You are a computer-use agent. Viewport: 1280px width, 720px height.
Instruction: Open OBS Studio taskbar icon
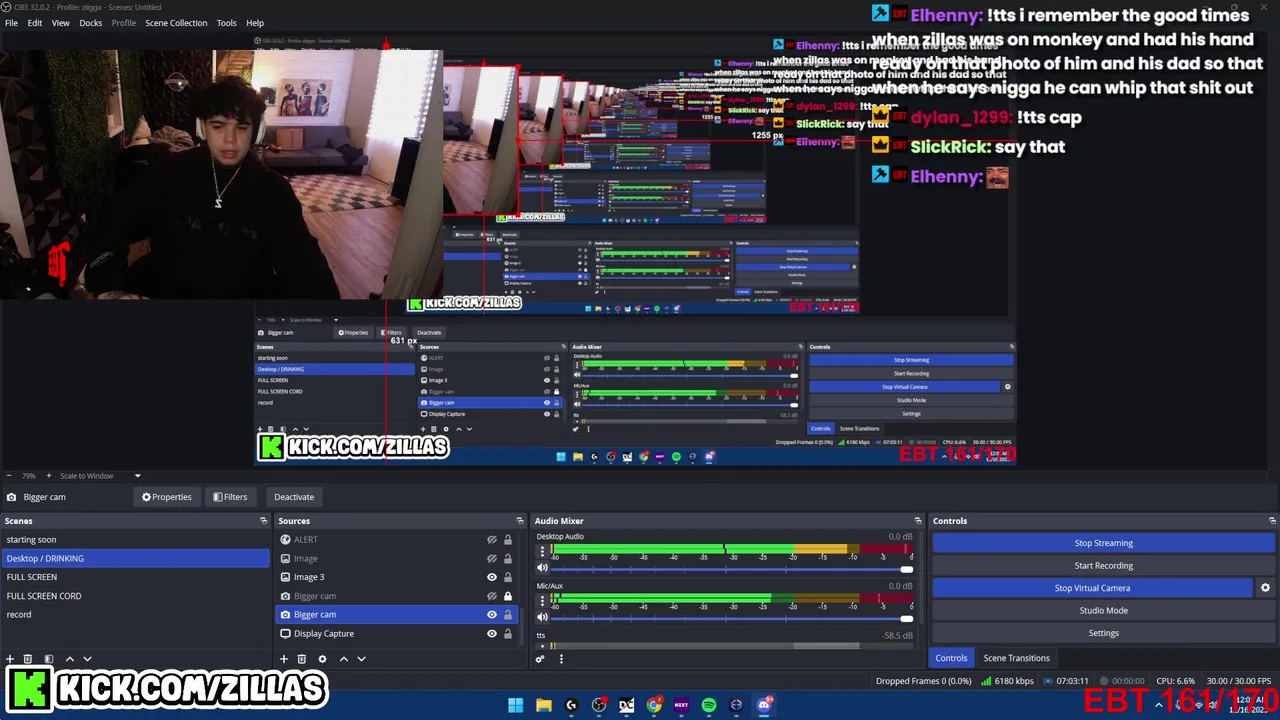click(599, 705)
